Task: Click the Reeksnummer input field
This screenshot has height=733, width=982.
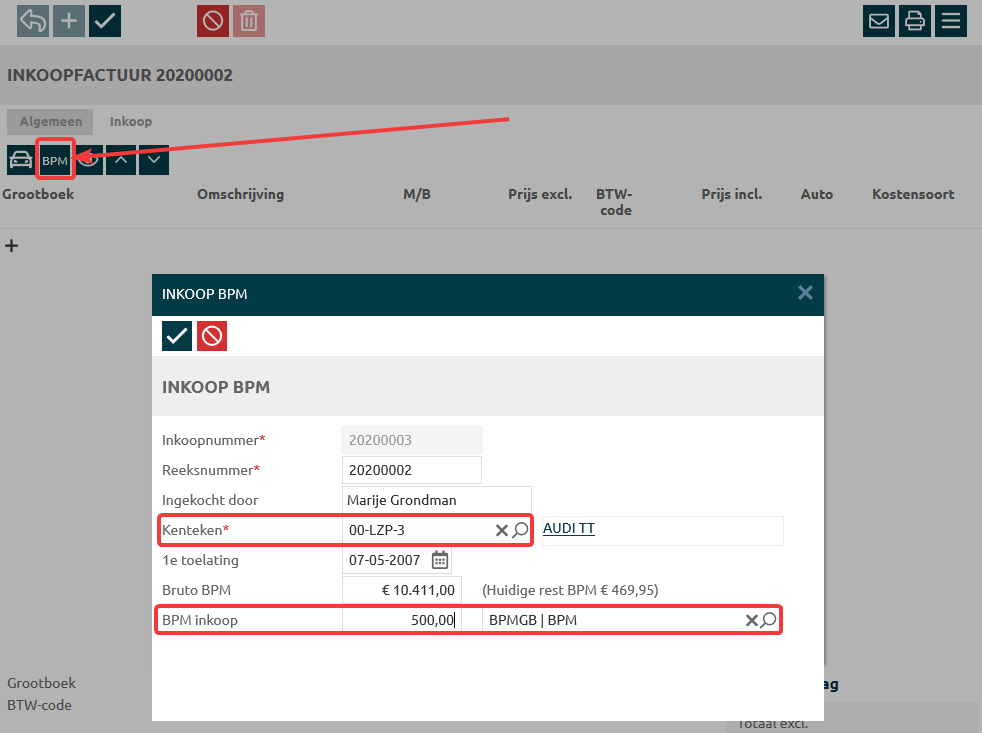Action: pyautogui.click(x=411, y=470)
